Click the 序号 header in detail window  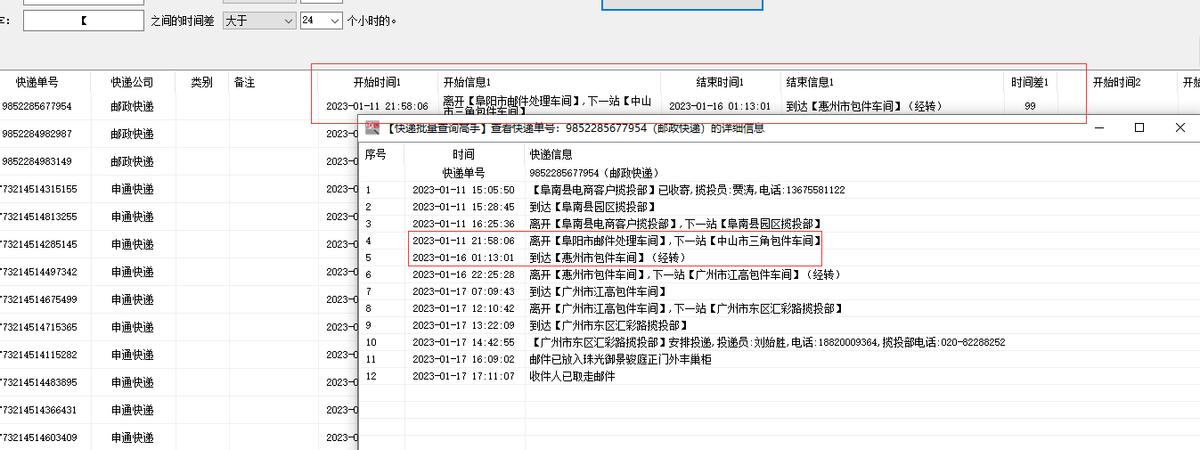pyautogui.click(x=375, y=154)
